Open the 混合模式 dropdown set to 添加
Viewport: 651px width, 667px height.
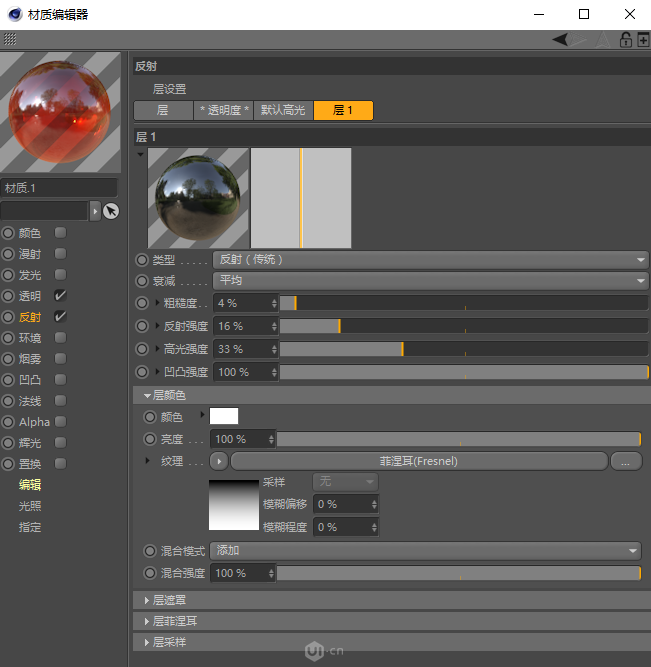tap(426, 551)
